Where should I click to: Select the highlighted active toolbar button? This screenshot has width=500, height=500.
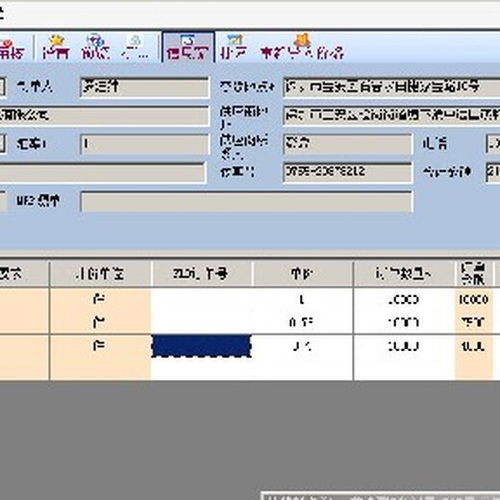188,47
